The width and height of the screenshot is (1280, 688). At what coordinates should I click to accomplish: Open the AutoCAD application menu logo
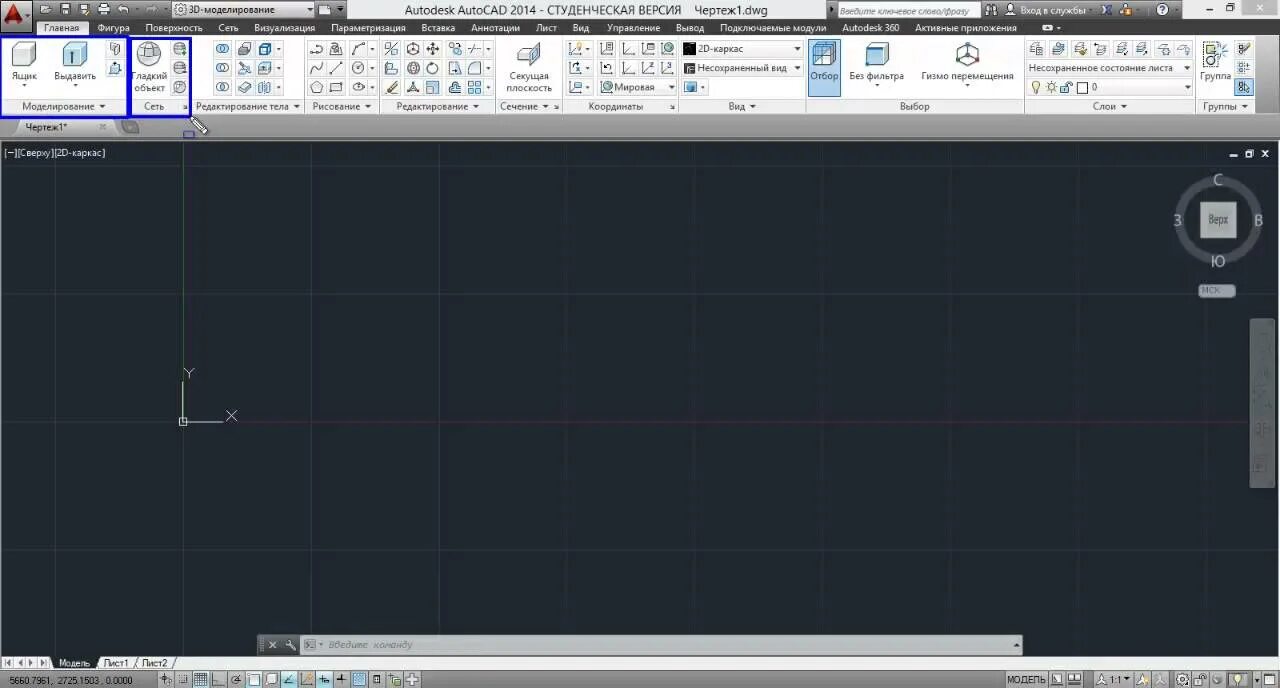click(16, 15)
